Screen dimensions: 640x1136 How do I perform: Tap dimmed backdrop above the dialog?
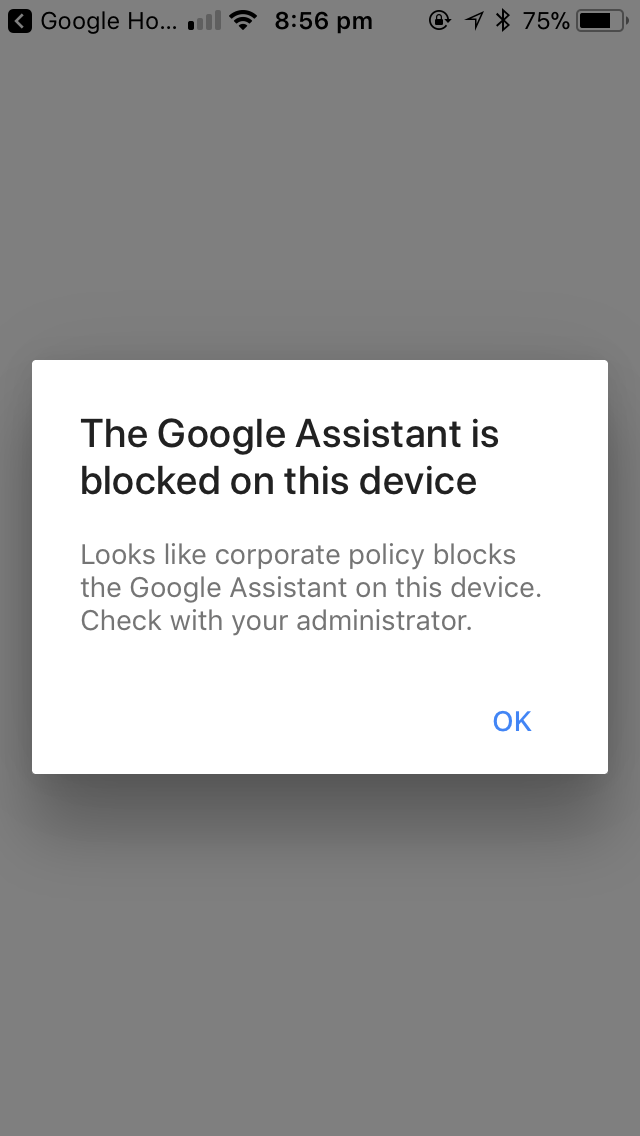pyautogui.click(x=320, y=200)
